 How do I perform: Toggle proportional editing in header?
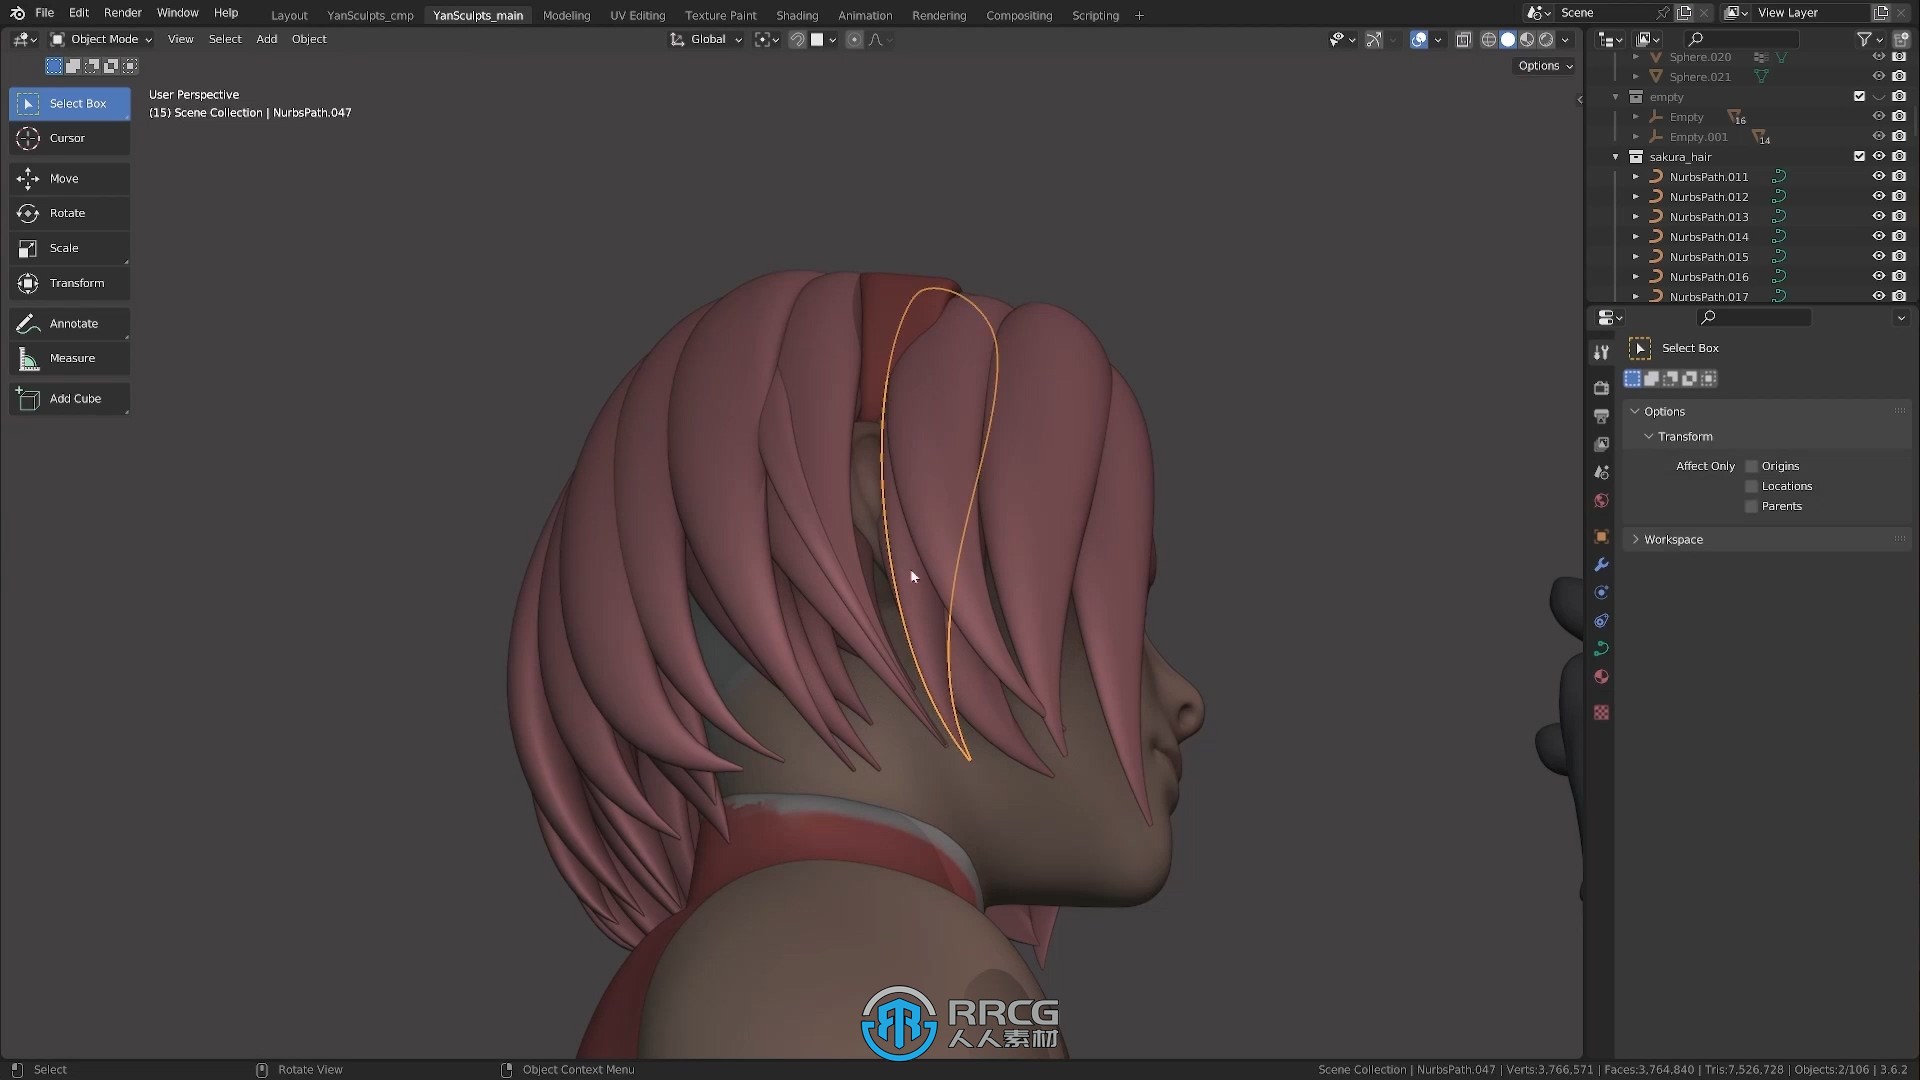854,39
